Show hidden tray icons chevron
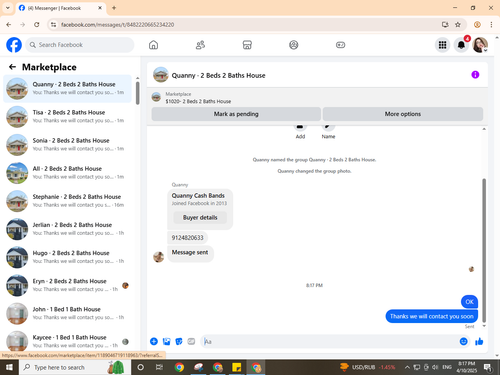Screen dimensions: 500x375 tap(407, 367)
